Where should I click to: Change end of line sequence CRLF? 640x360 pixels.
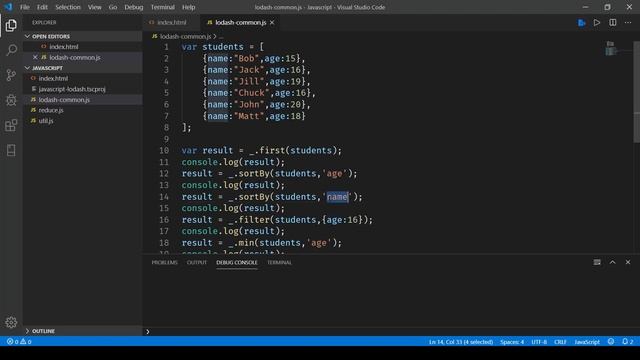pos(560,342)
